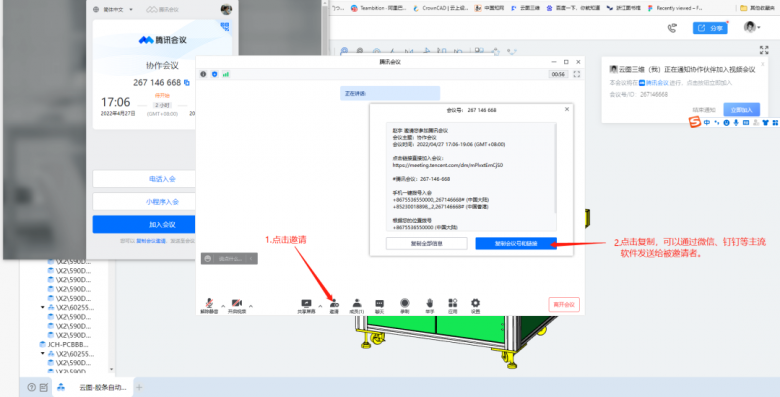Viewport: 780px width, 397px height.
Task: Unmute the microphone in meeting toolbar
Action: (209, 305)
